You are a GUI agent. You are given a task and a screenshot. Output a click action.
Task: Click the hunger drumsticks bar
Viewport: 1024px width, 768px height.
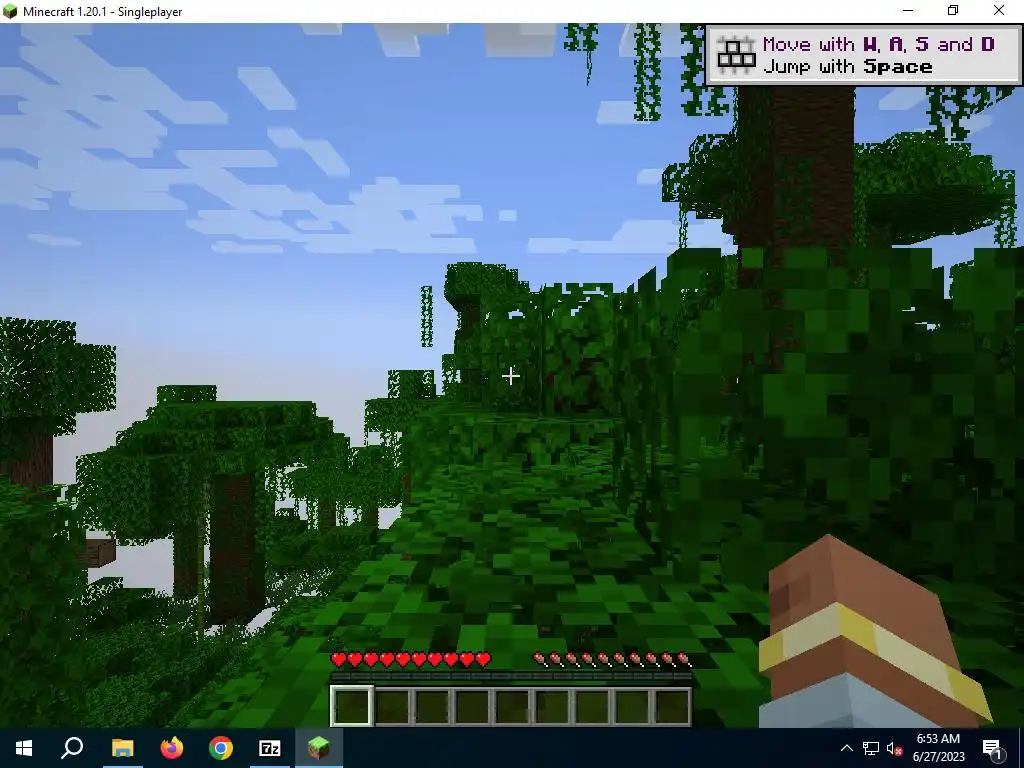pyautogui.click(x=612, y=660)
